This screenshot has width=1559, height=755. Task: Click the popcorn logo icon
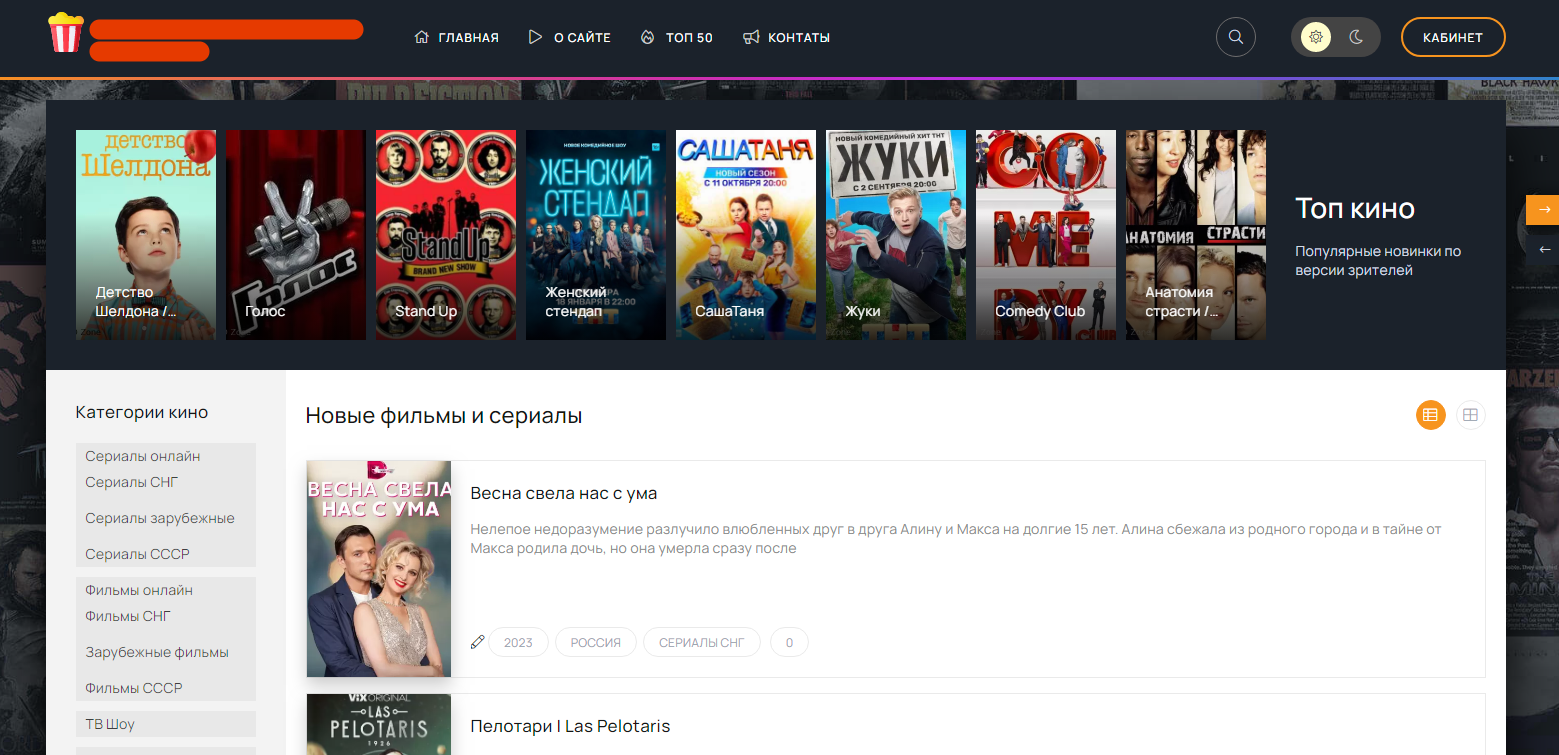point(67,32)
